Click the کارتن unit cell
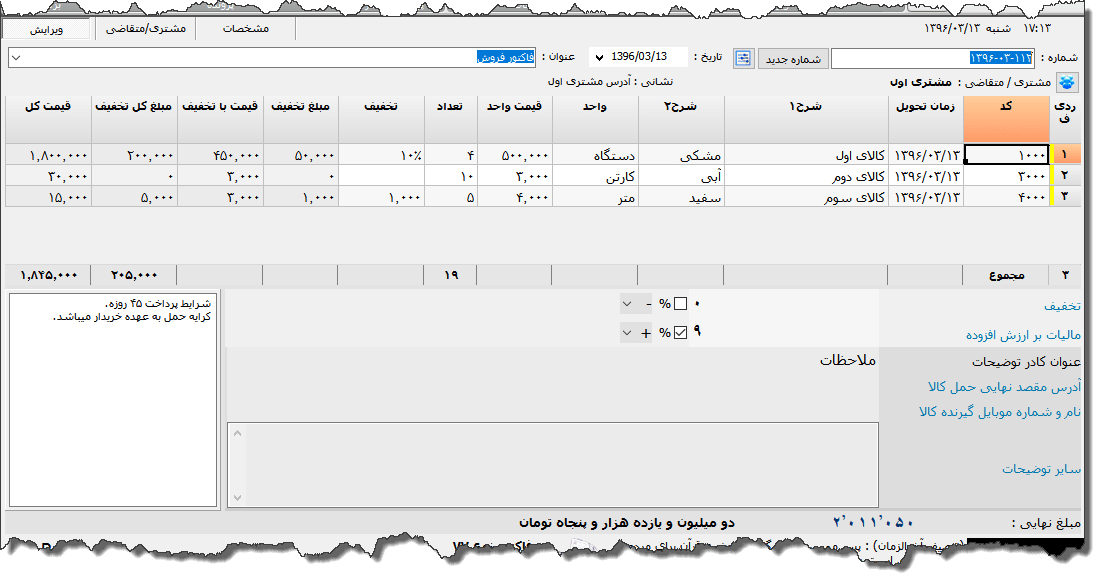The width and height of the screenshot is (1093, 573). (595, 176)
